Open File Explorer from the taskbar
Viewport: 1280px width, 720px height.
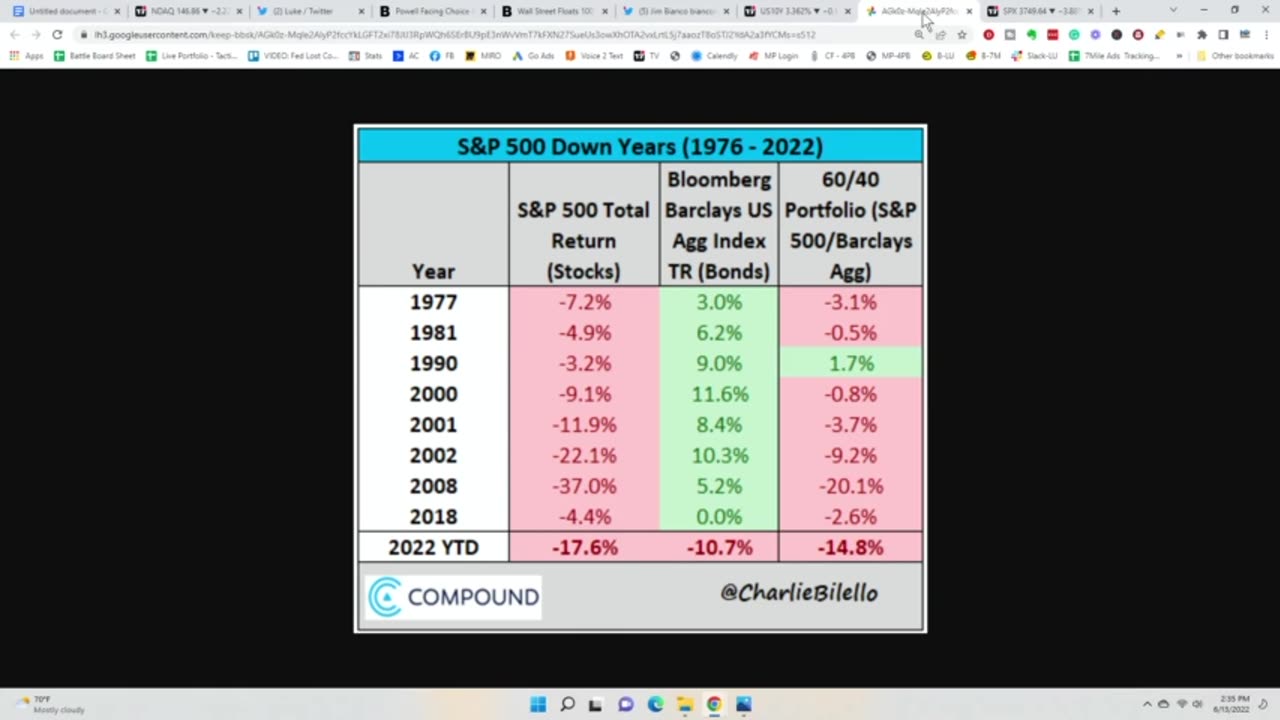tap(684, 704)
